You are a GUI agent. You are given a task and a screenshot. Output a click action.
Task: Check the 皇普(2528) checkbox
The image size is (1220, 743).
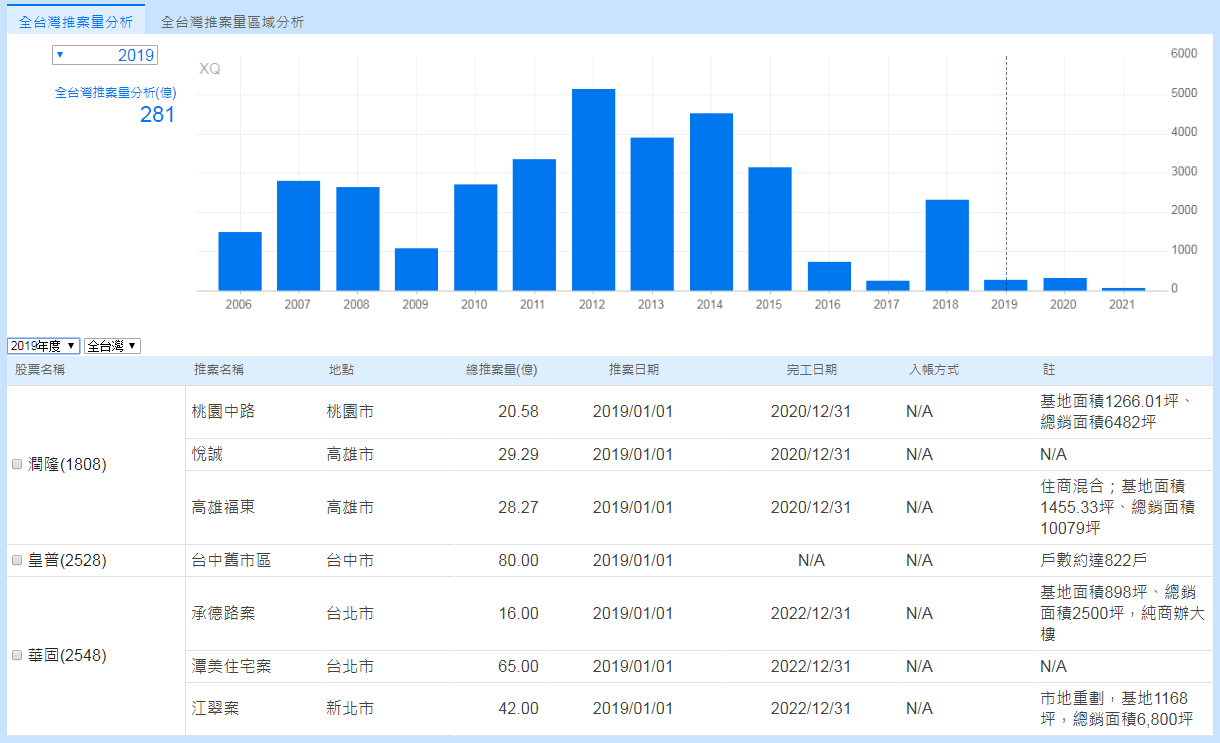[x=16, y=561]
